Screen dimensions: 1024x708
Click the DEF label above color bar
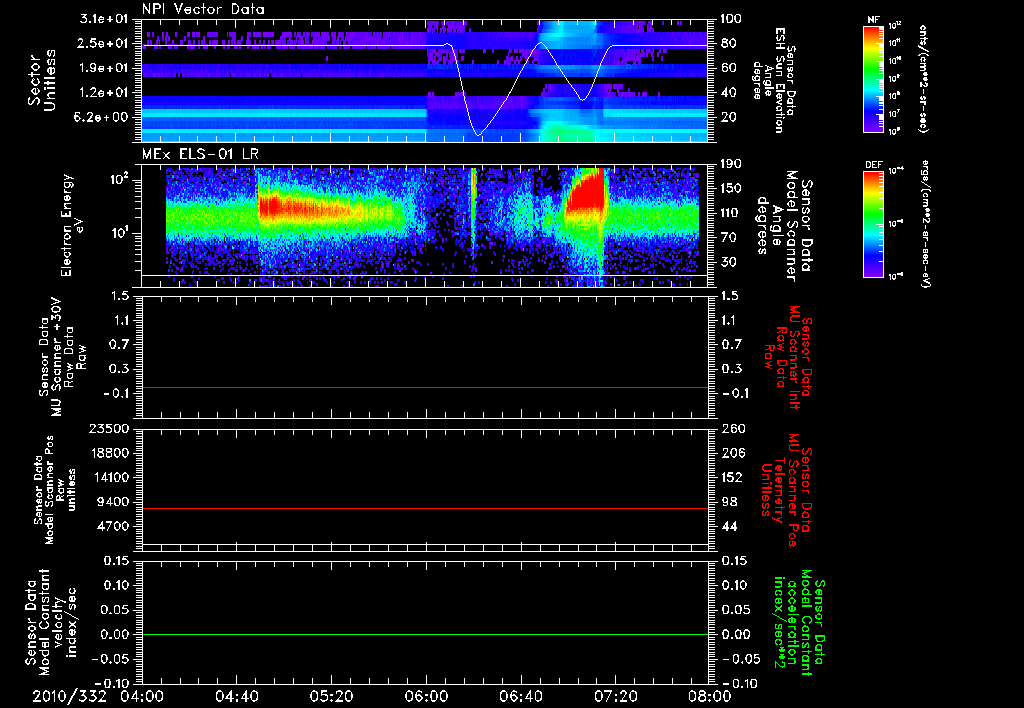873,165
